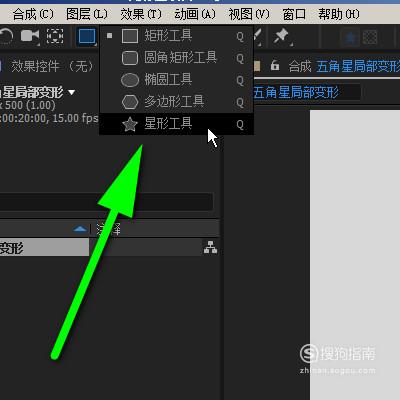
Task: Choose 圆角矩形工具 from the shape flyout
Action: [x=177, y=58]
